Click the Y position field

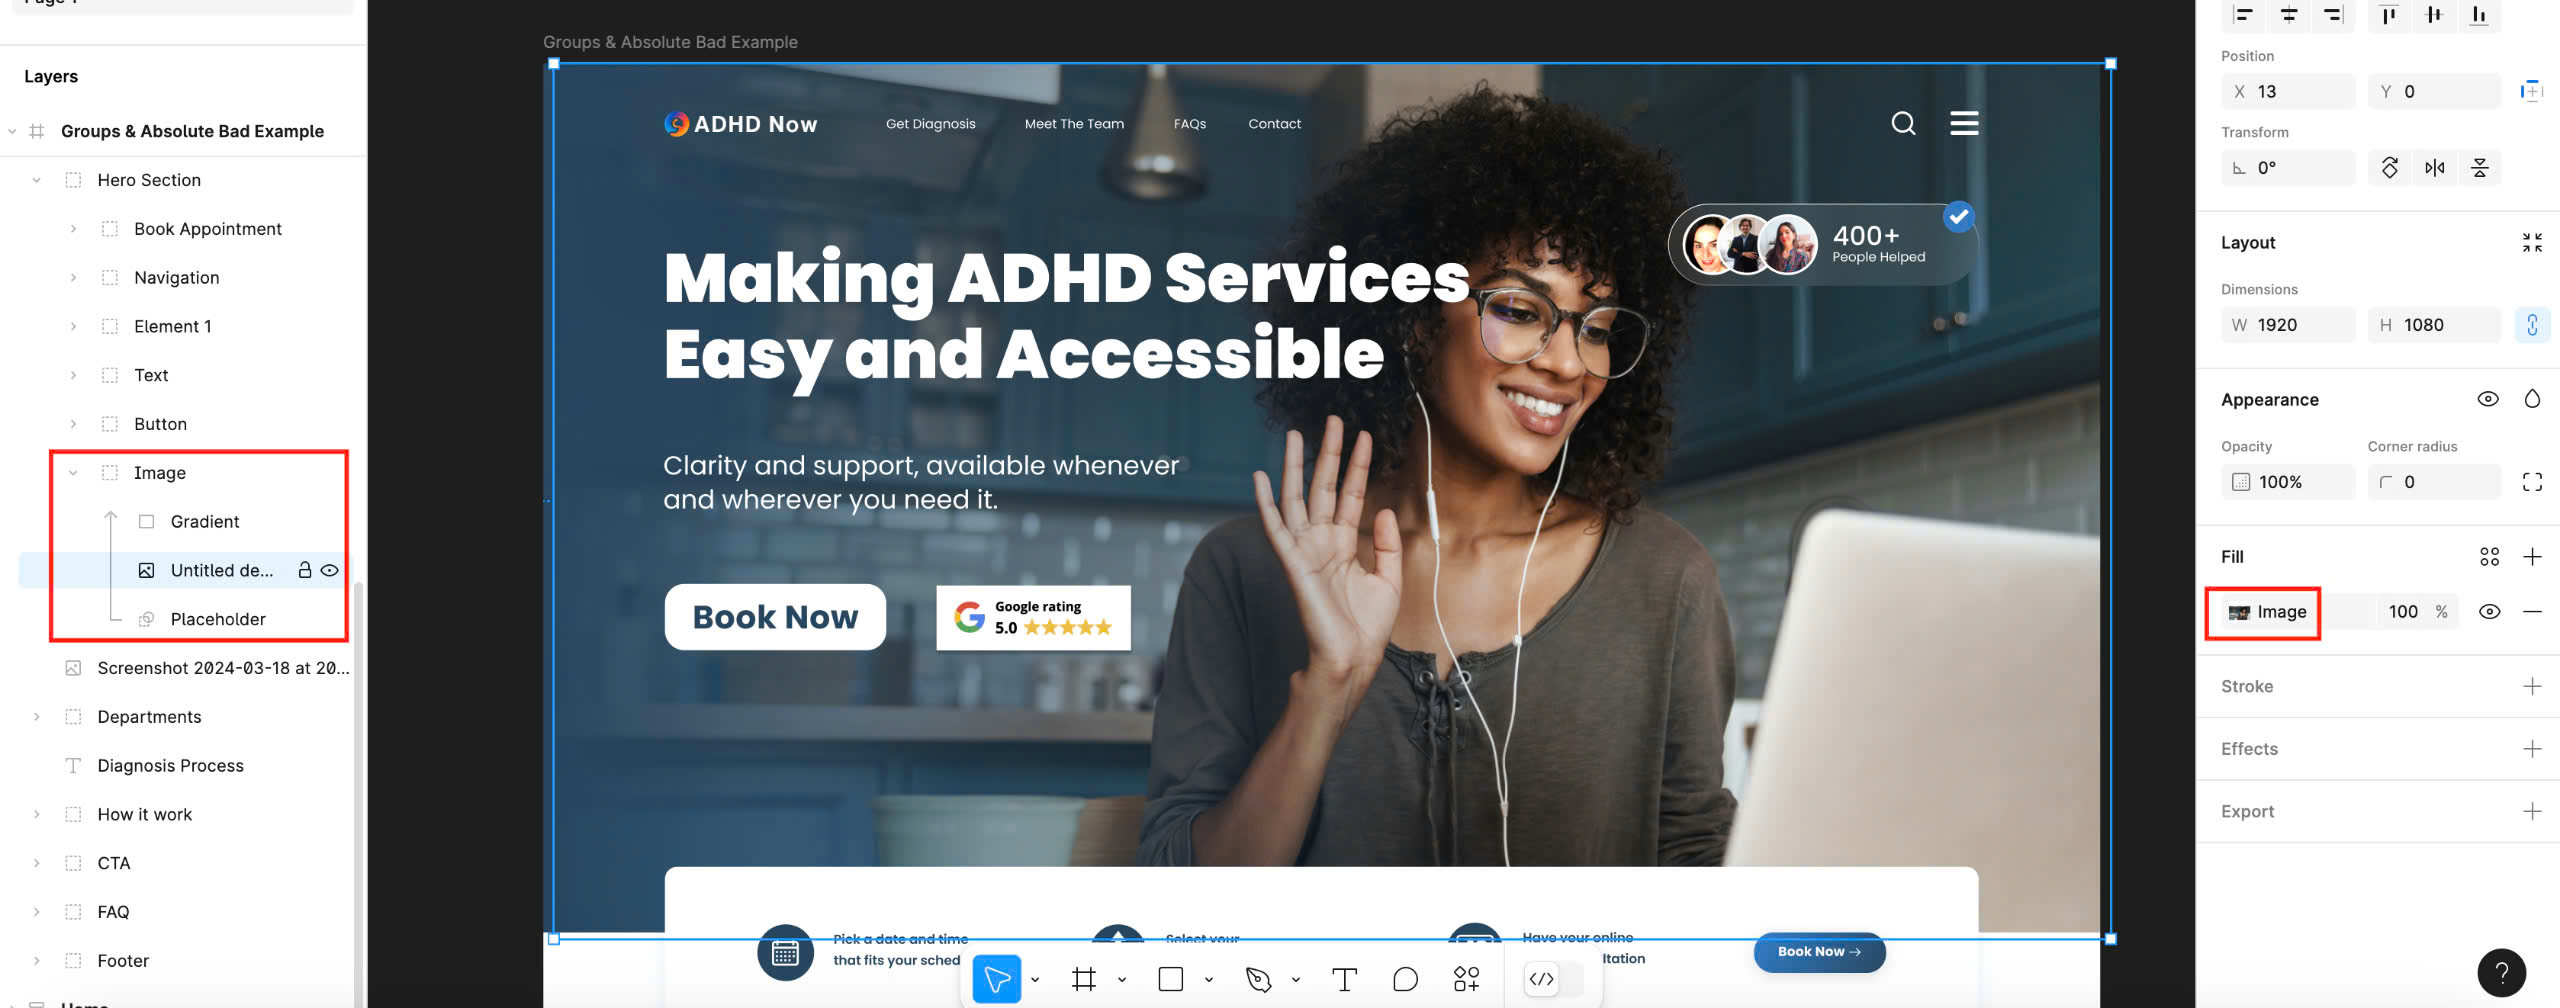click(x=2434, y=91)
